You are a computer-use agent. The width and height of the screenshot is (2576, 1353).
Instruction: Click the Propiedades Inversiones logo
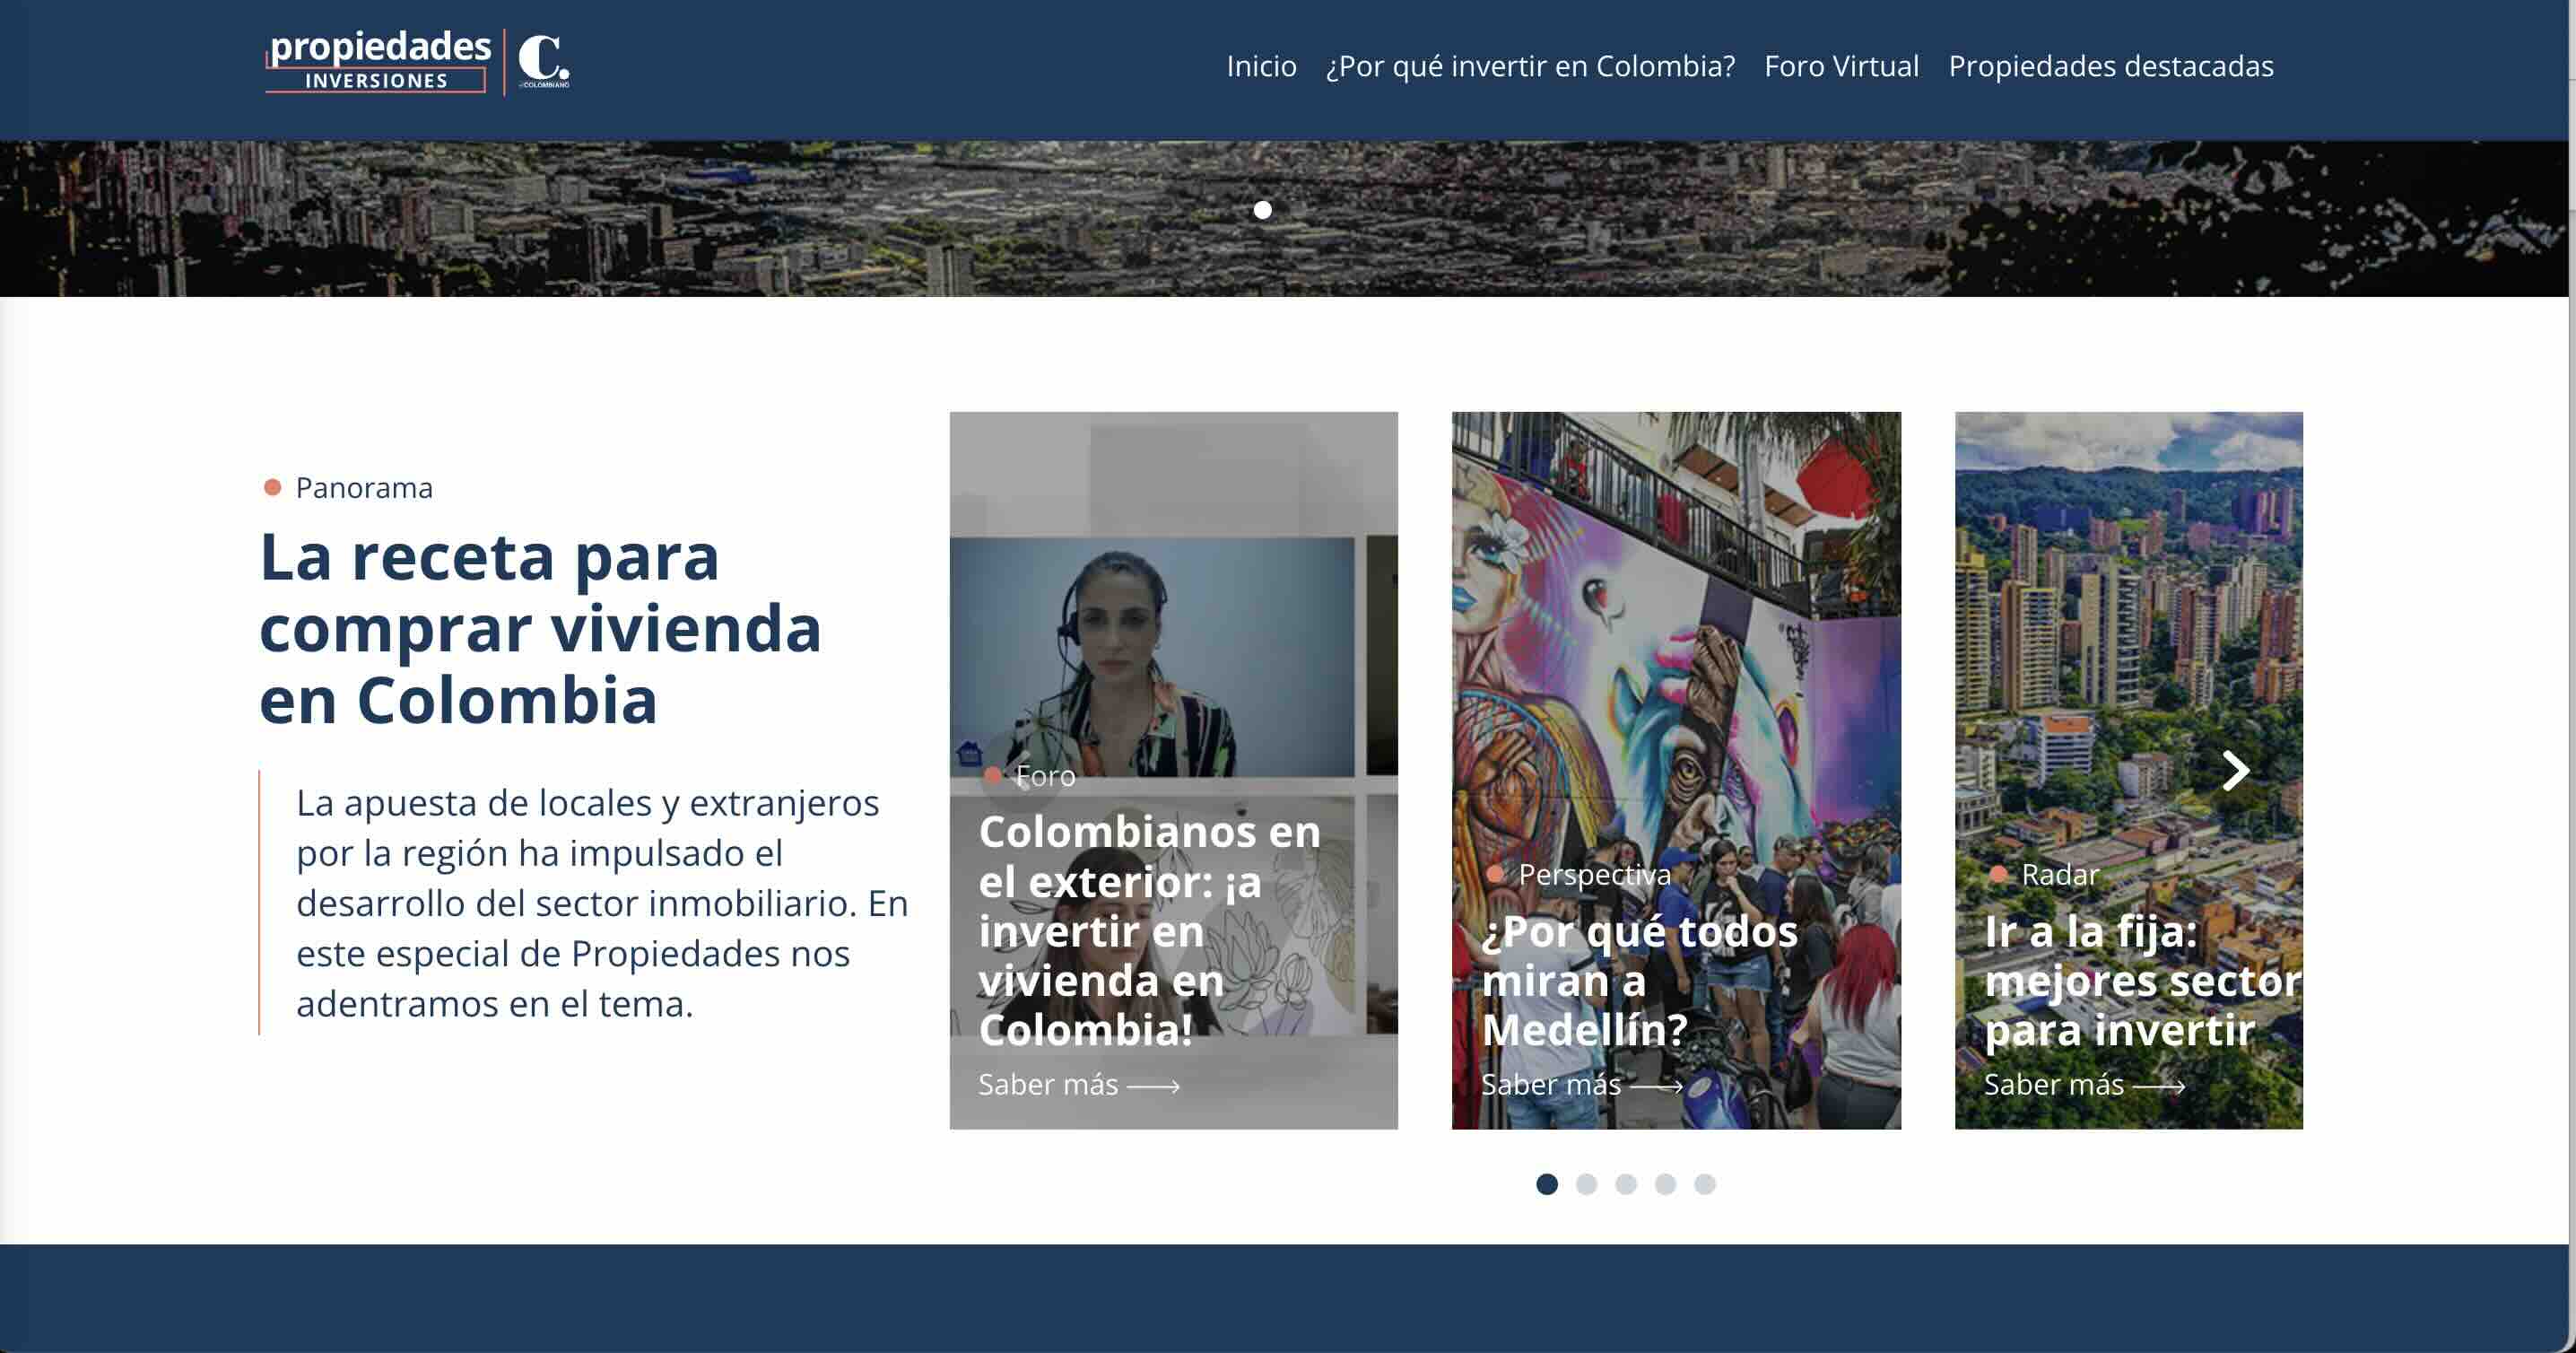(378, 61)
